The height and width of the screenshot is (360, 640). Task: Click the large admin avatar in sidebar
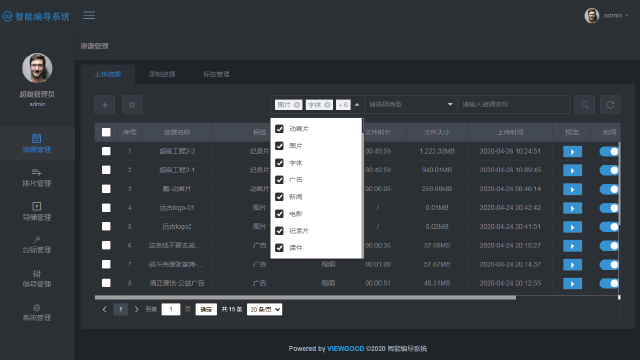pos(37,68)
